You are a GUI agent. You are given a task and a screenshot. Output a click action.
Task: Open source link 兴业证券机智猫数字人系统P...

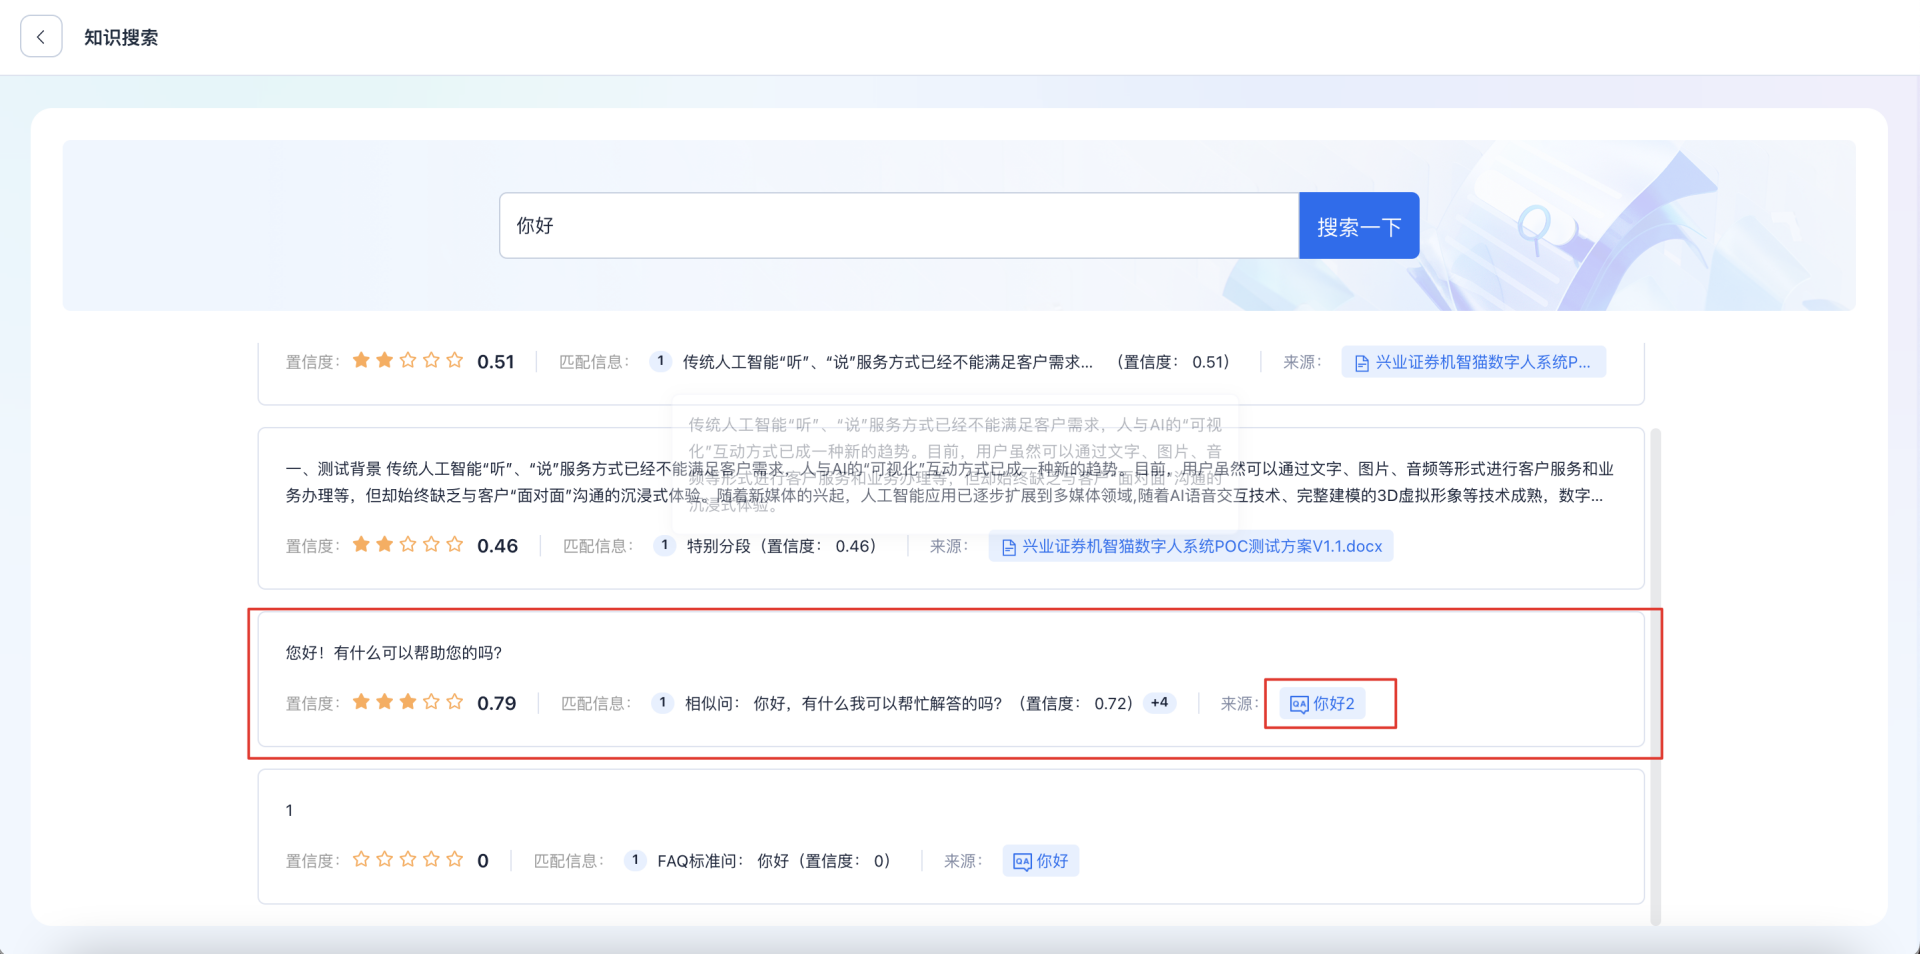point(1473,362)
